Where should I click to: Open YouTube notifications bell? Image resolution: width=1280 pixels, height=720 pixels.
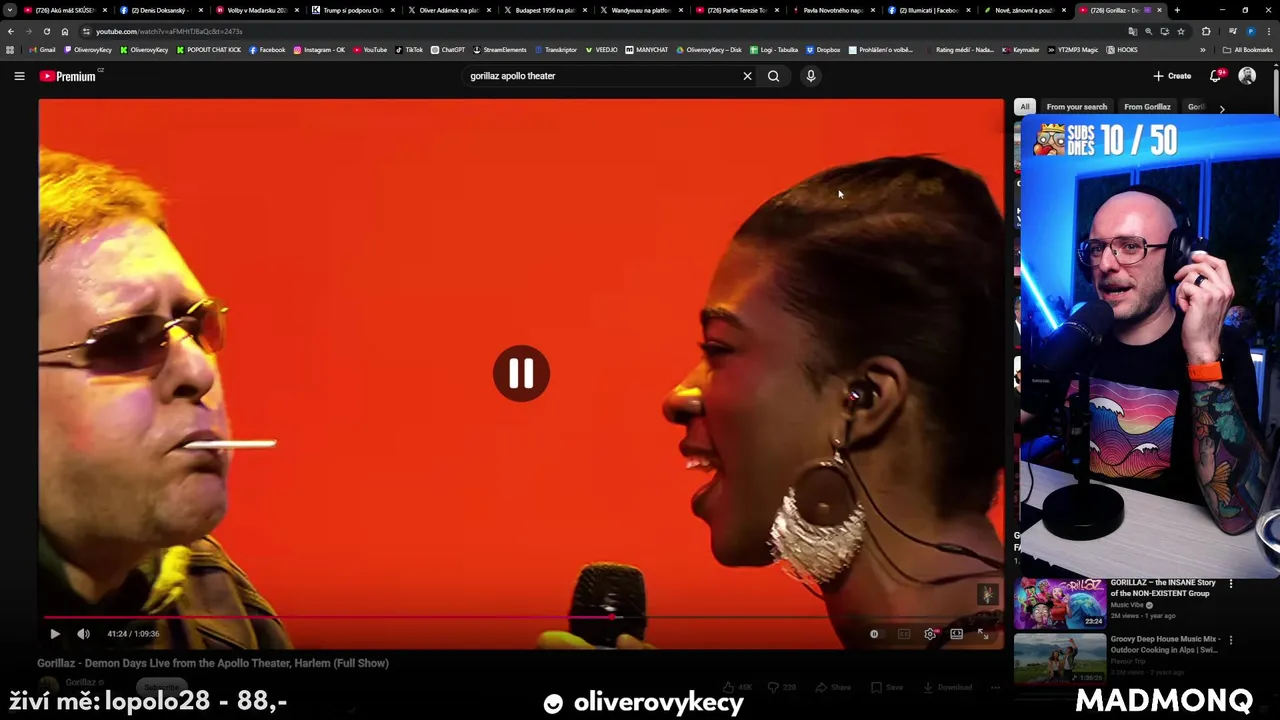pos(1216,76)
